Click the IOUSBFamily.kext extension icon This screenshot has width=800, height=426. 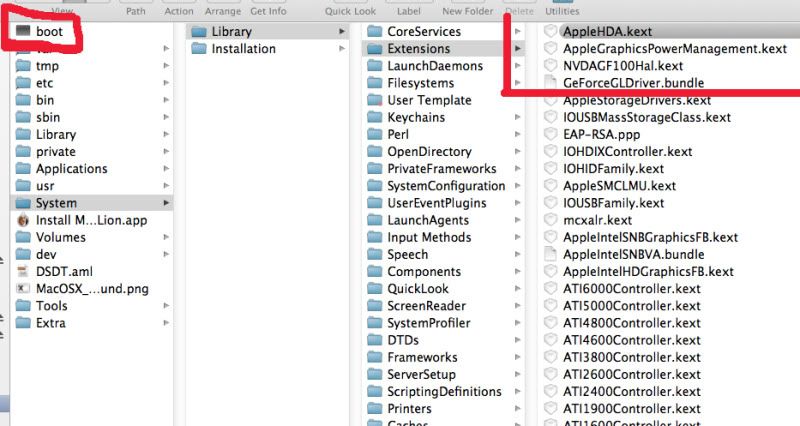[551, 203]
